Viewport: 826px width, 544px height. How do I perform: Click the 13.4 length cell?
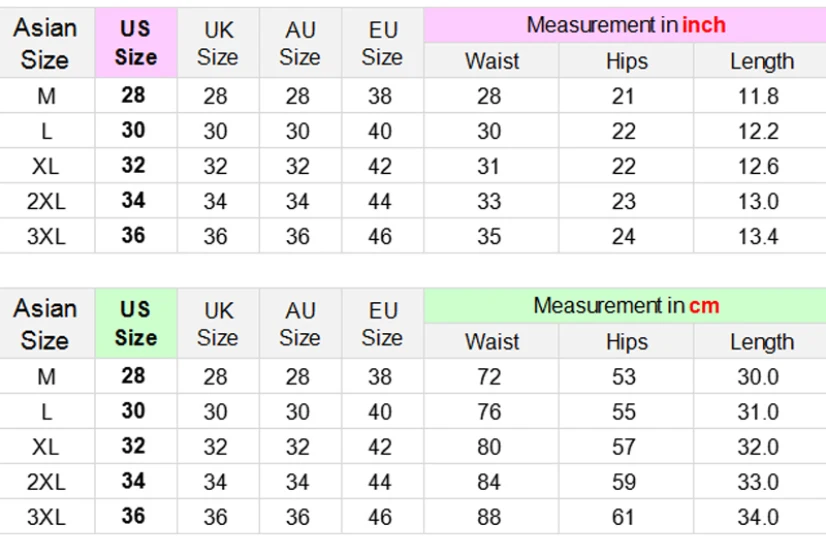[758, 236]
